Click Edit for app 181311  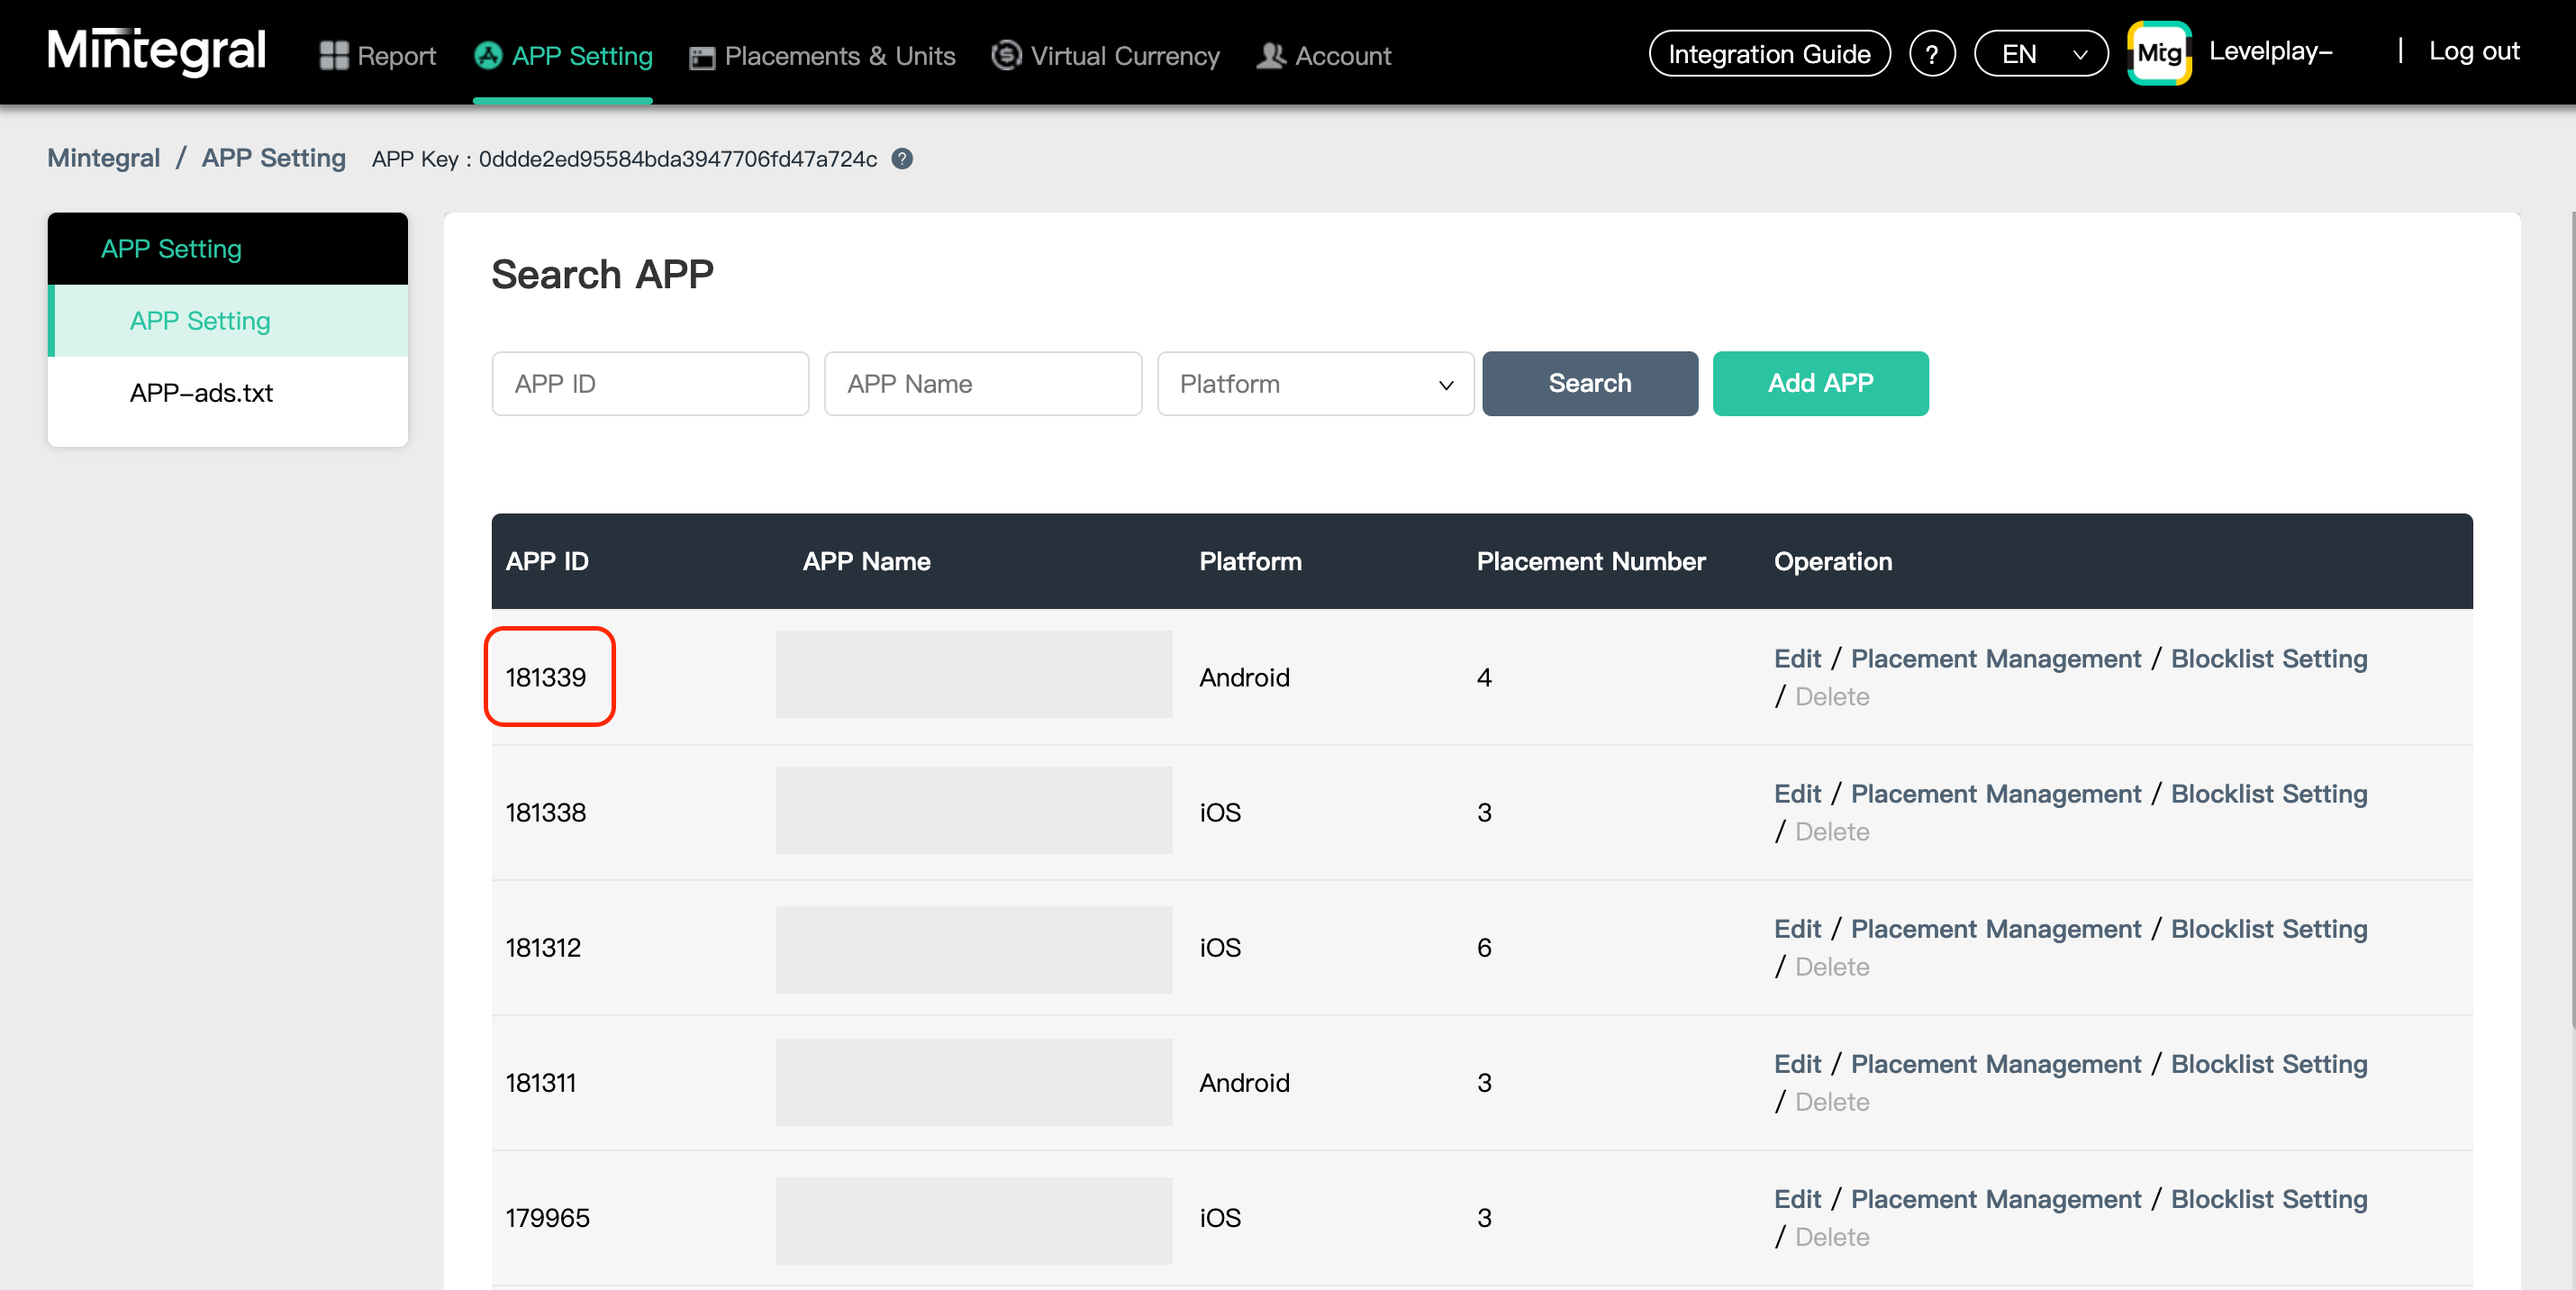click(1797, 1064)
